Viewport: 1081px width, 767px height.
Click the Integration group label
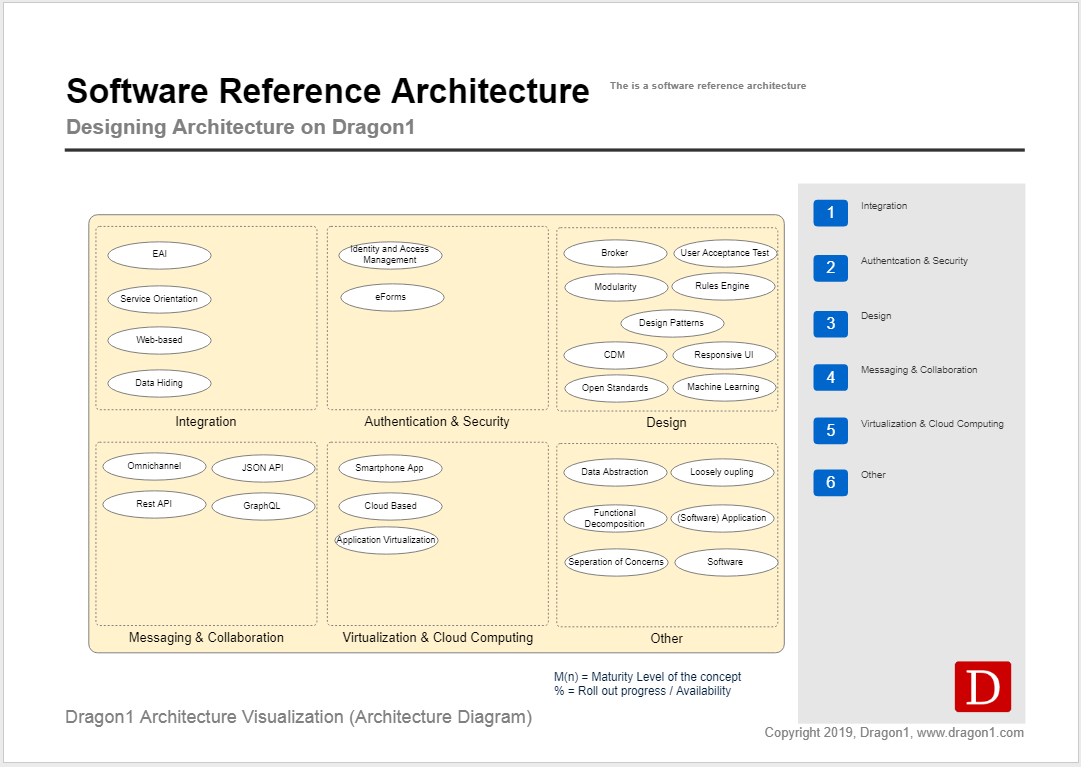coord(206,421)
